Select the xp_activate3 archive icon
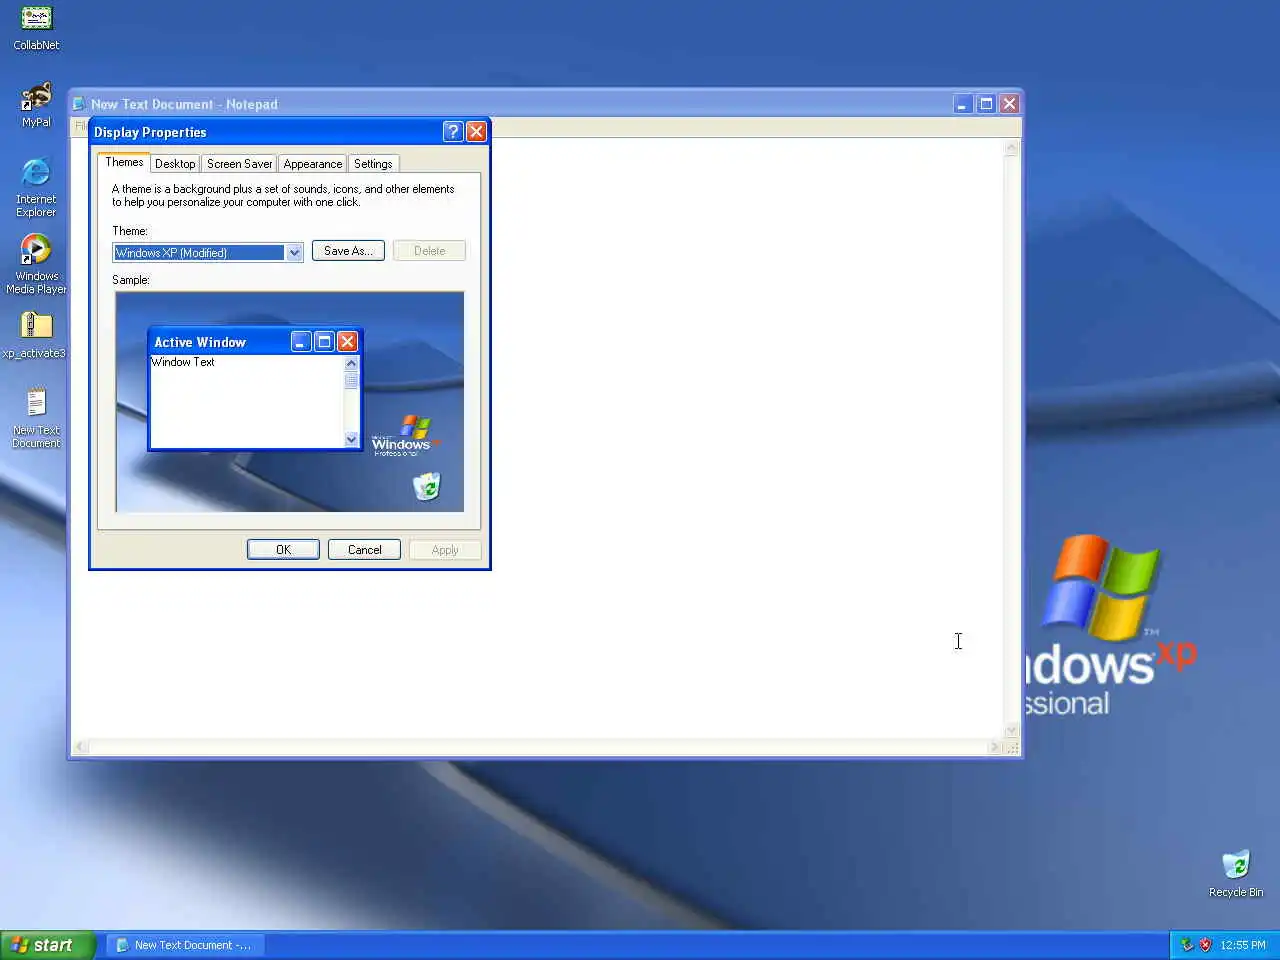 pyautogui.click(x=36, y=335)
